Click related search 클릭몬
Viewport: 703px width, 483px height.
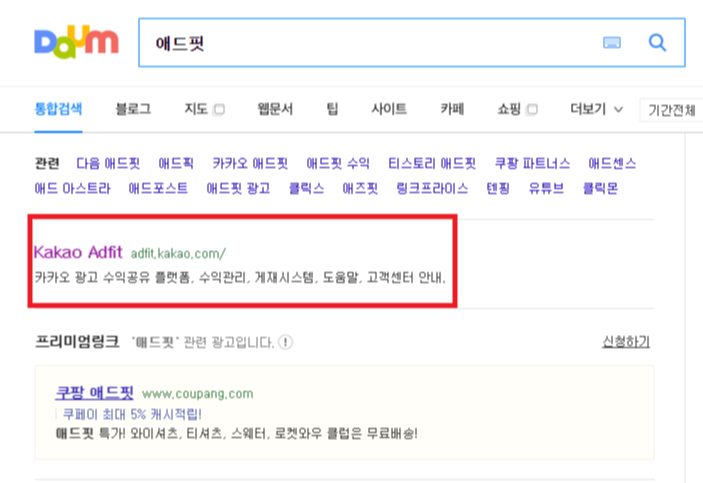pos(600,188)
